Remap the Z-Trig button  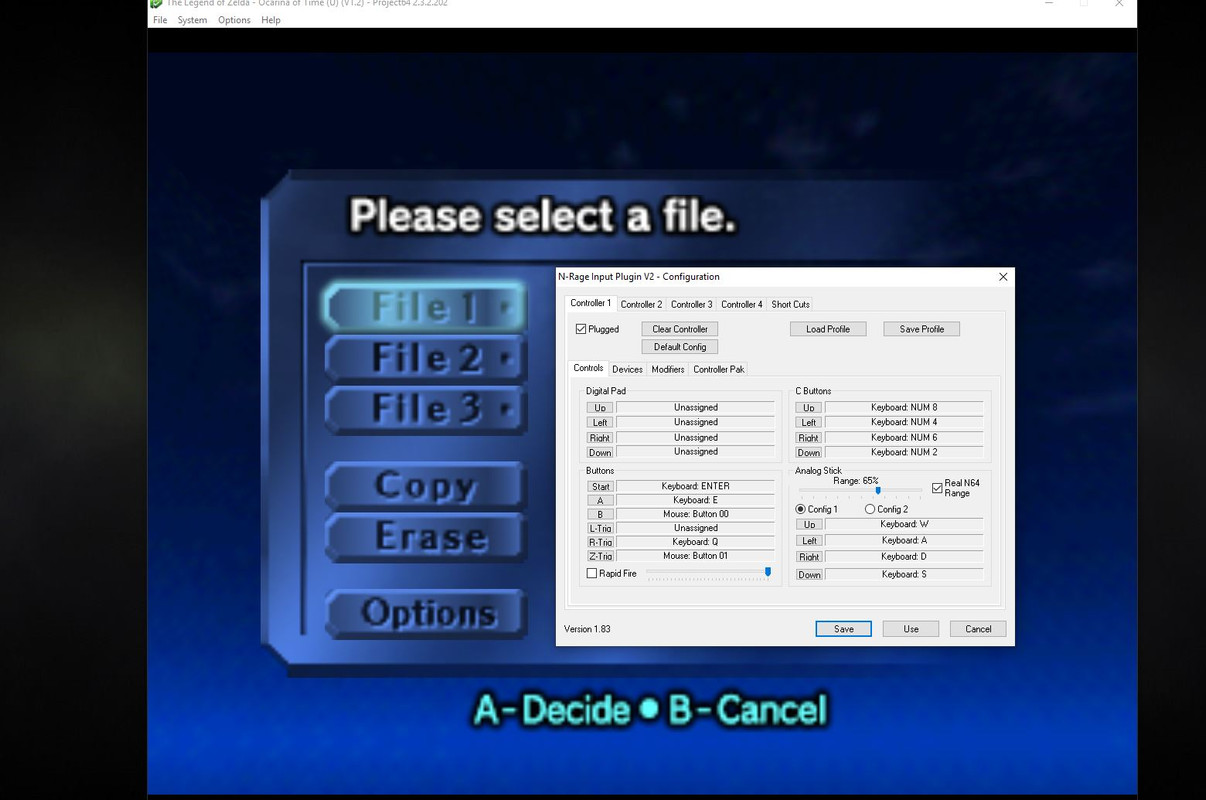(x=600, y=557)
